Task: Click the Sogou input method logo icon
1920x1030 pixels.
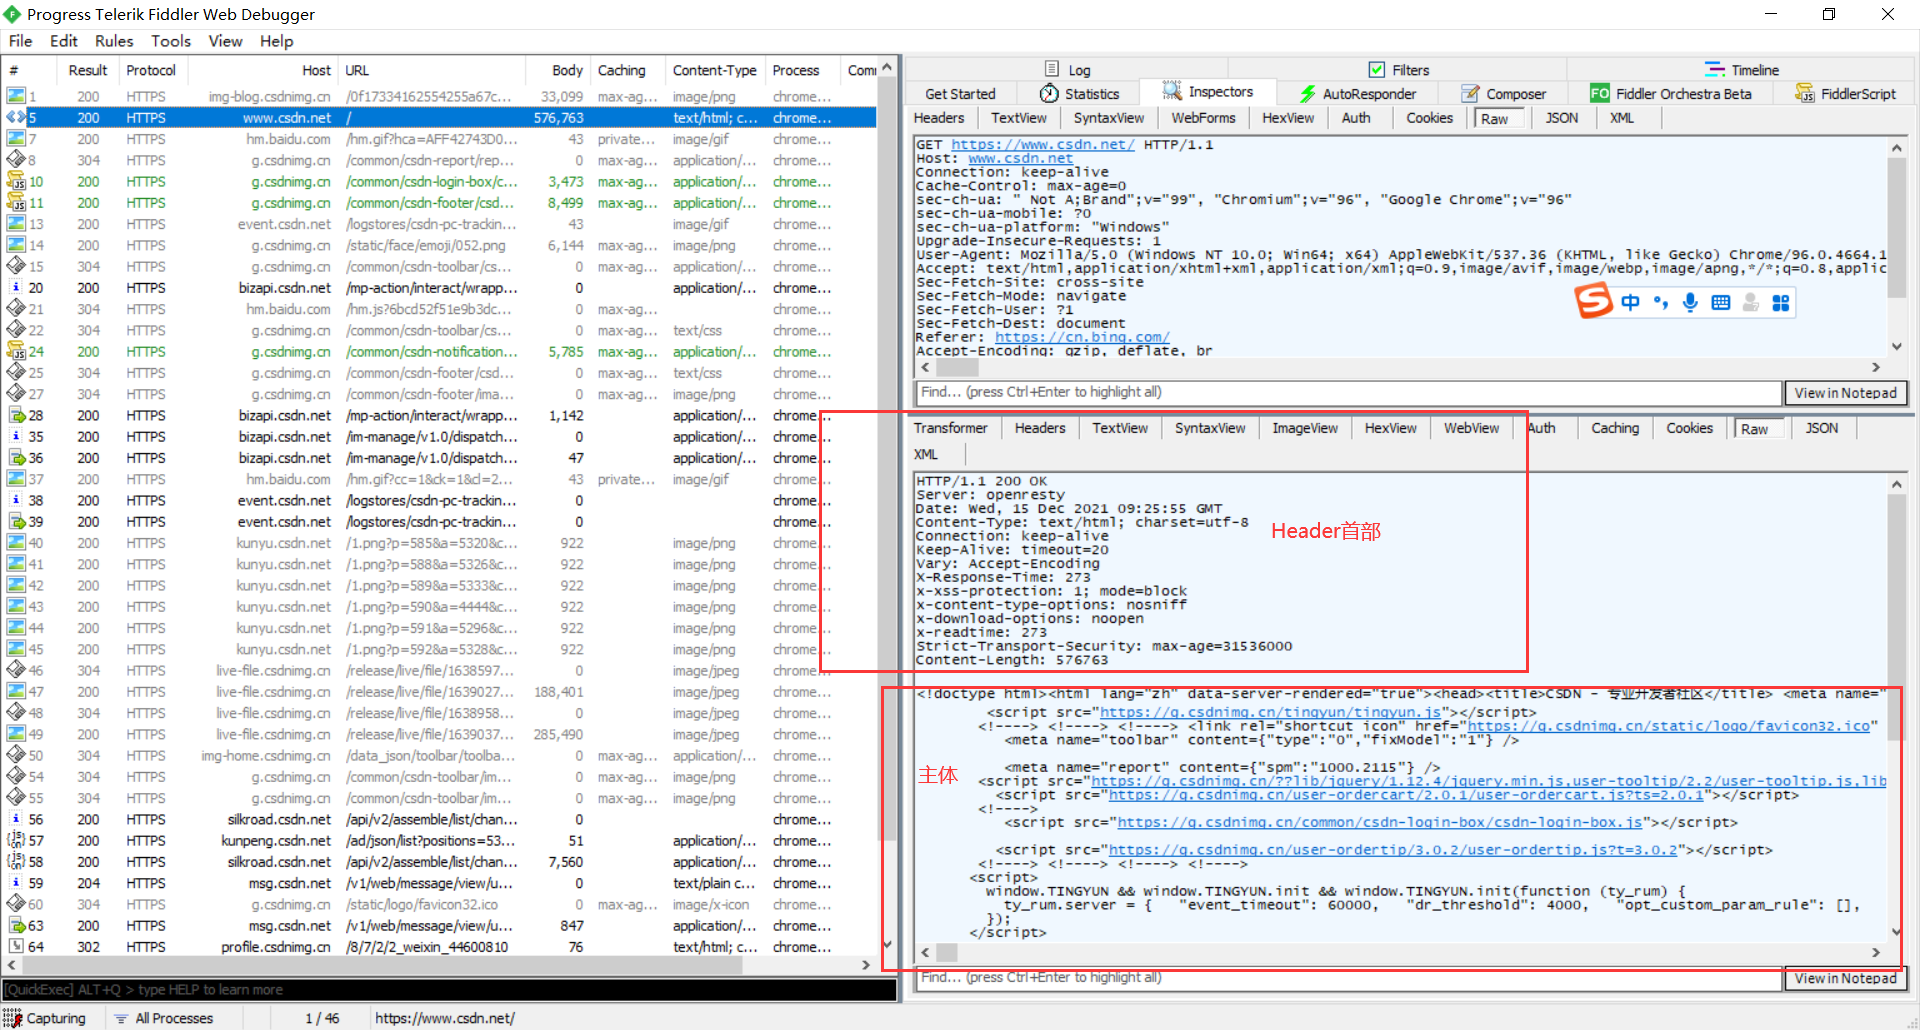Action: coord(1594,300)
